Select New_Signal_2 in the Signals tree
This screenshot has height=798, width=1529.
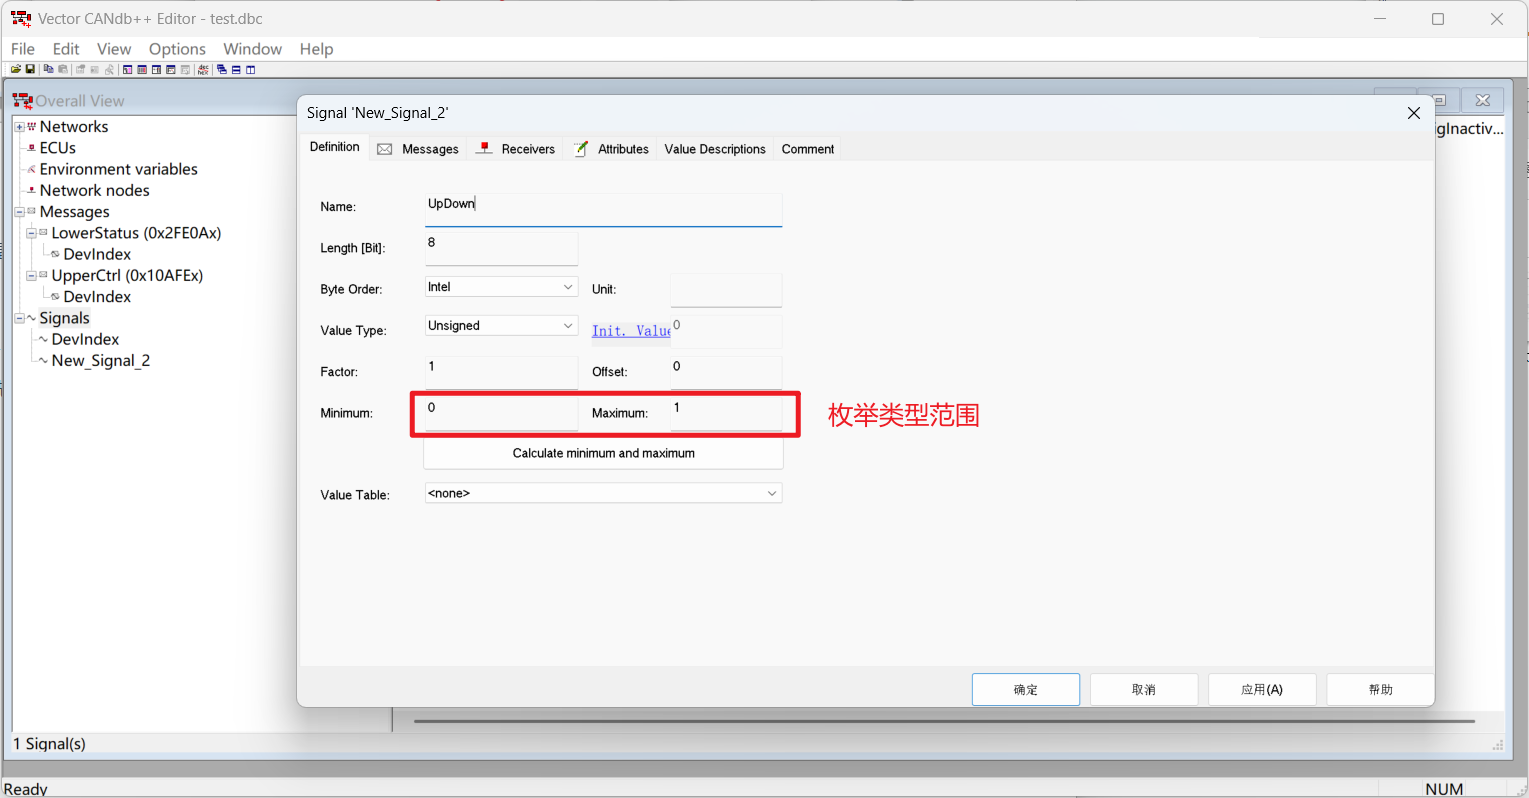100,361
